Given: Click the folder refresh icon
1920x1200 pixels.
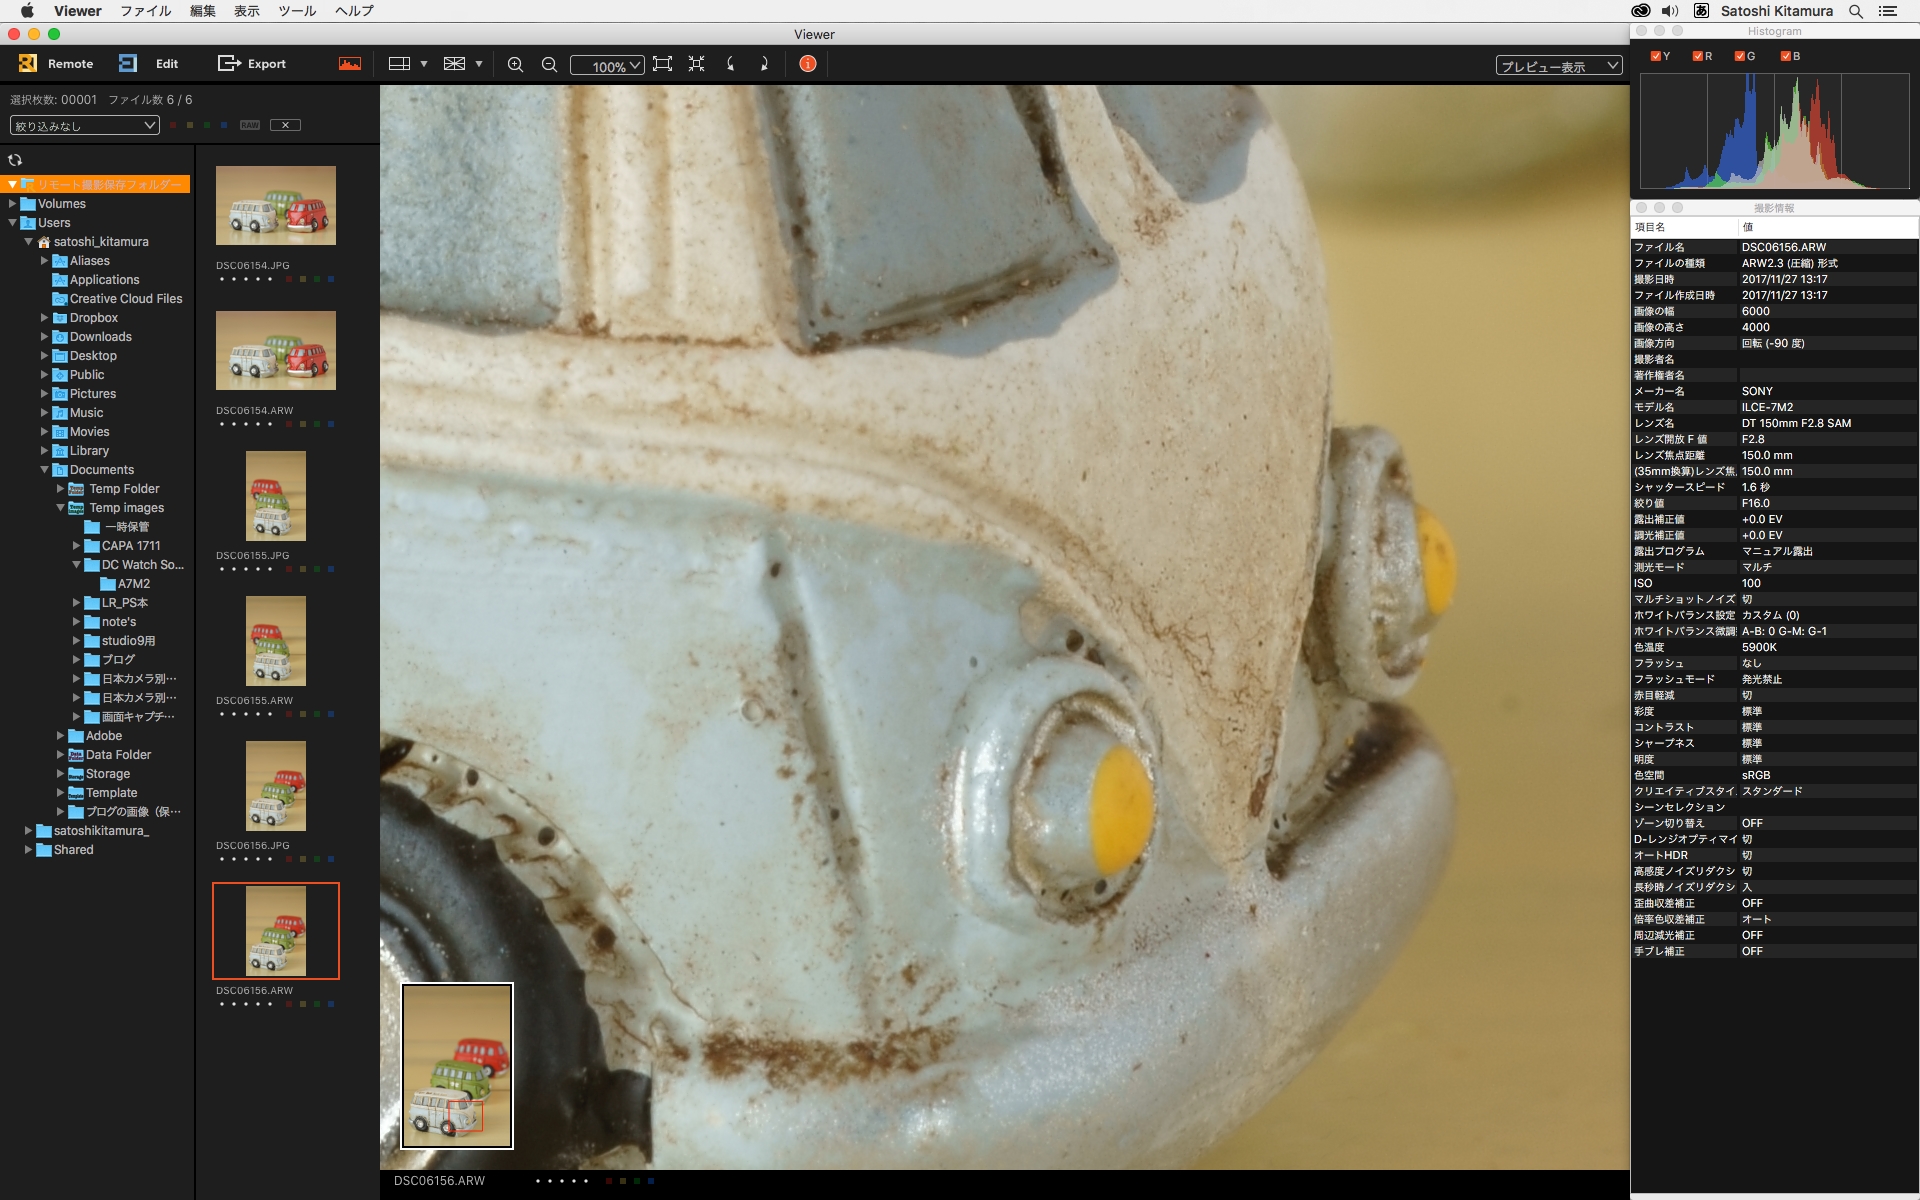Looking at the screenshot, I should pos(15,160).
